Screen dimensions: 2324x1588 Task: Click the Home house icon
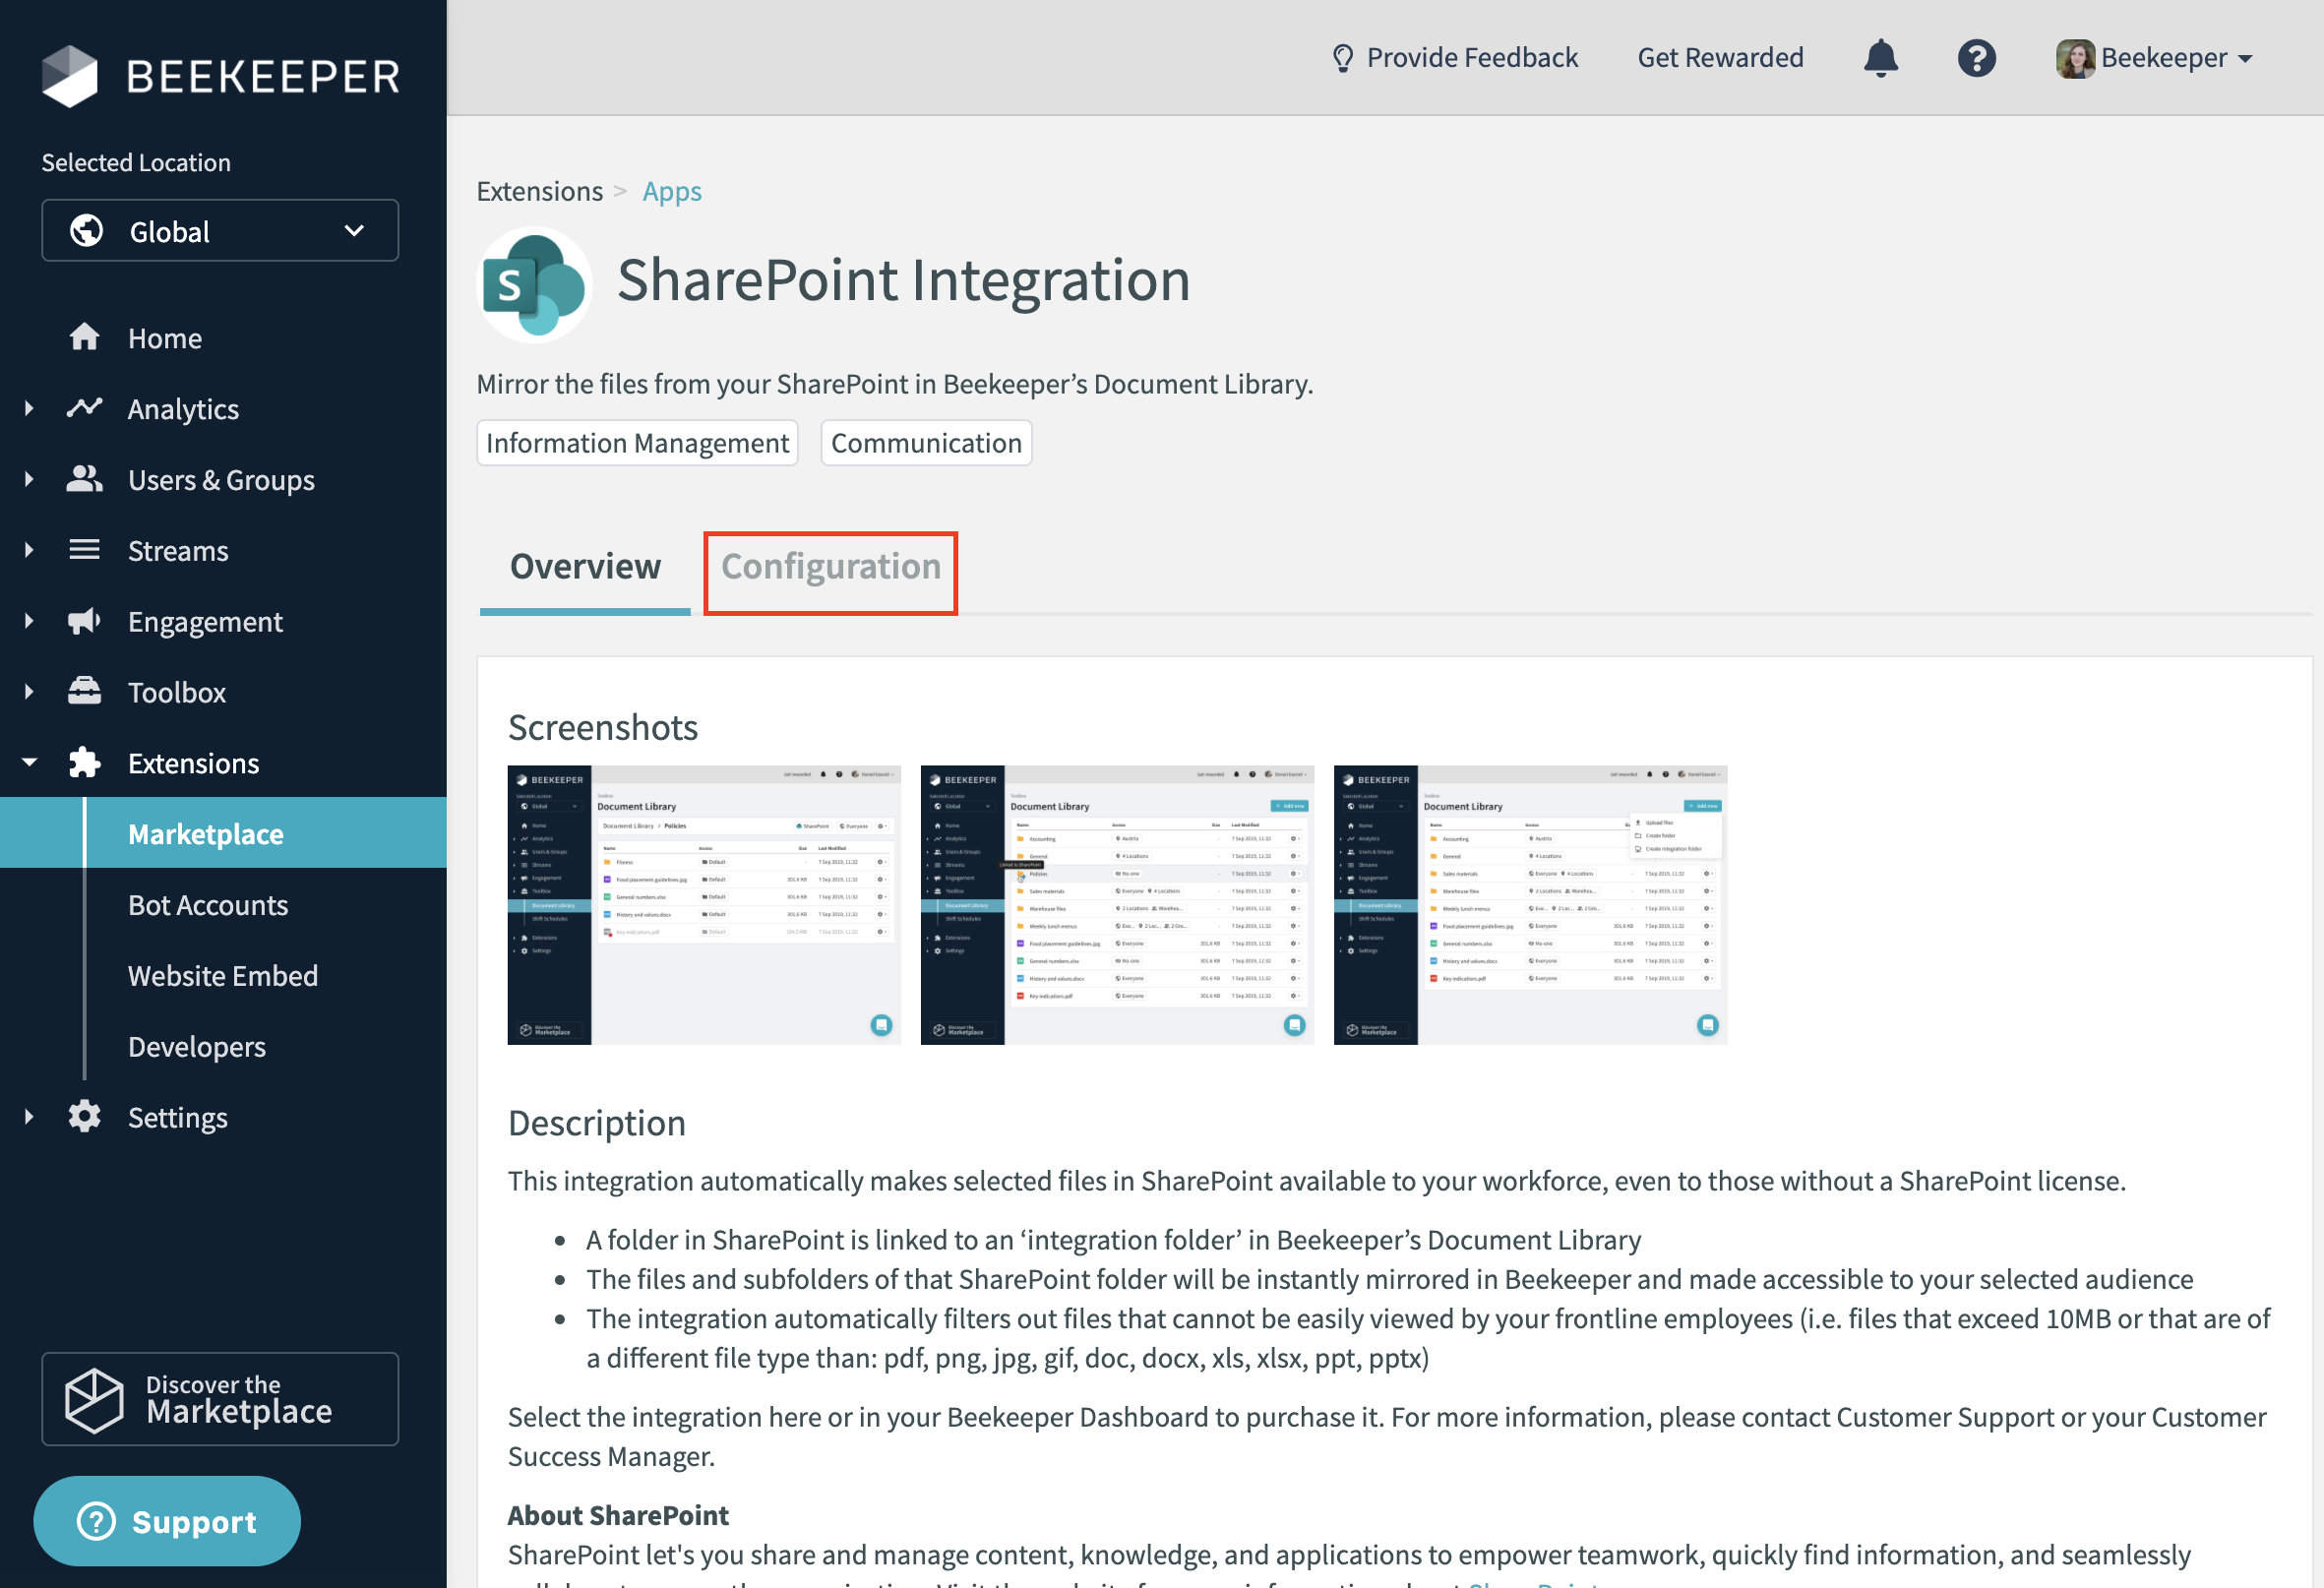84,338
